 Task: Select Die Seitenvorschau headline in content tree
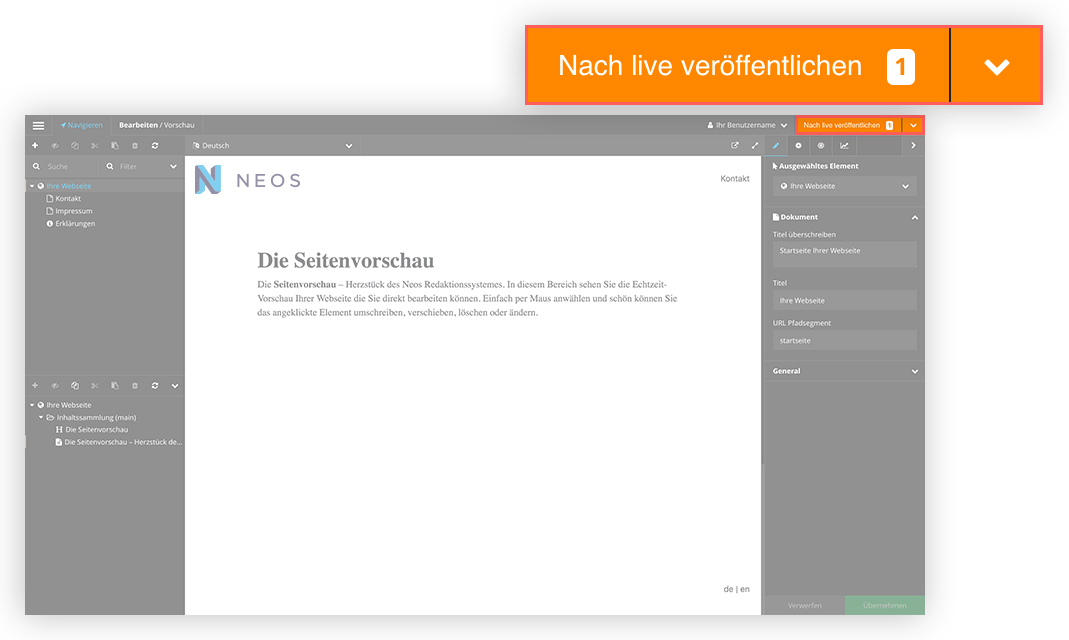(x=96, y=430)
